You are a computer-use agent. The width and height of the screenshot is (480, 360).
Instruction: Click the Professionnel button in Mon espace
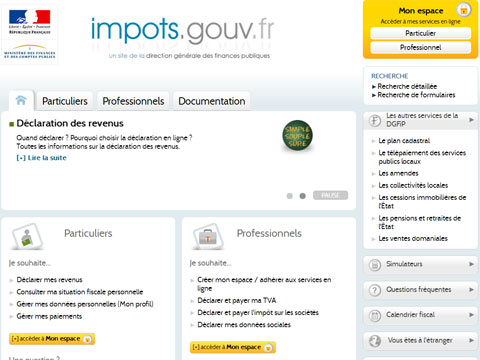tap(421, 47)
